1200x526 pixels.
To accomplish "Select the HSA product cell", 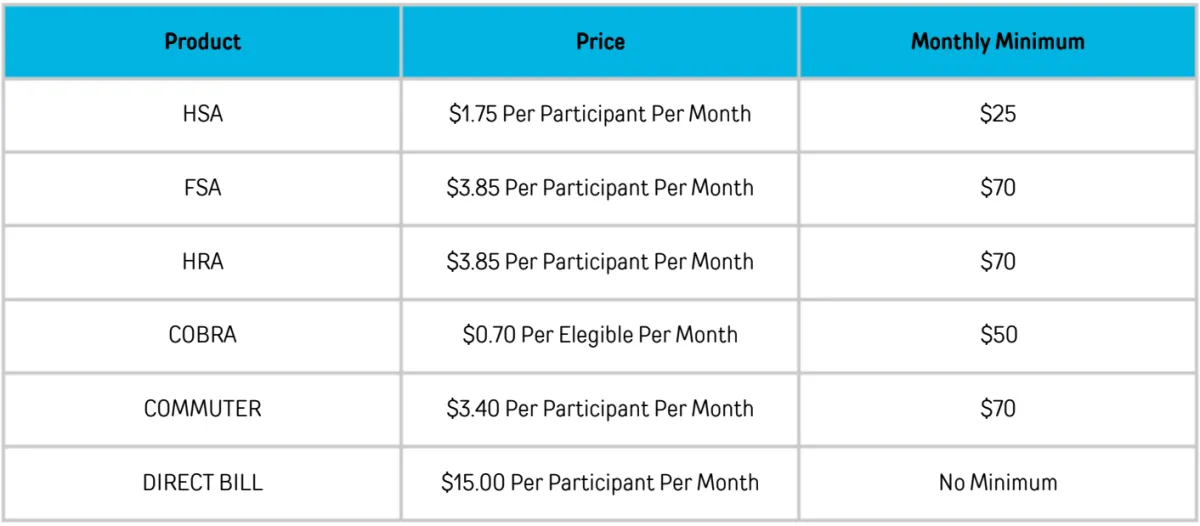I will click(203, 114).
